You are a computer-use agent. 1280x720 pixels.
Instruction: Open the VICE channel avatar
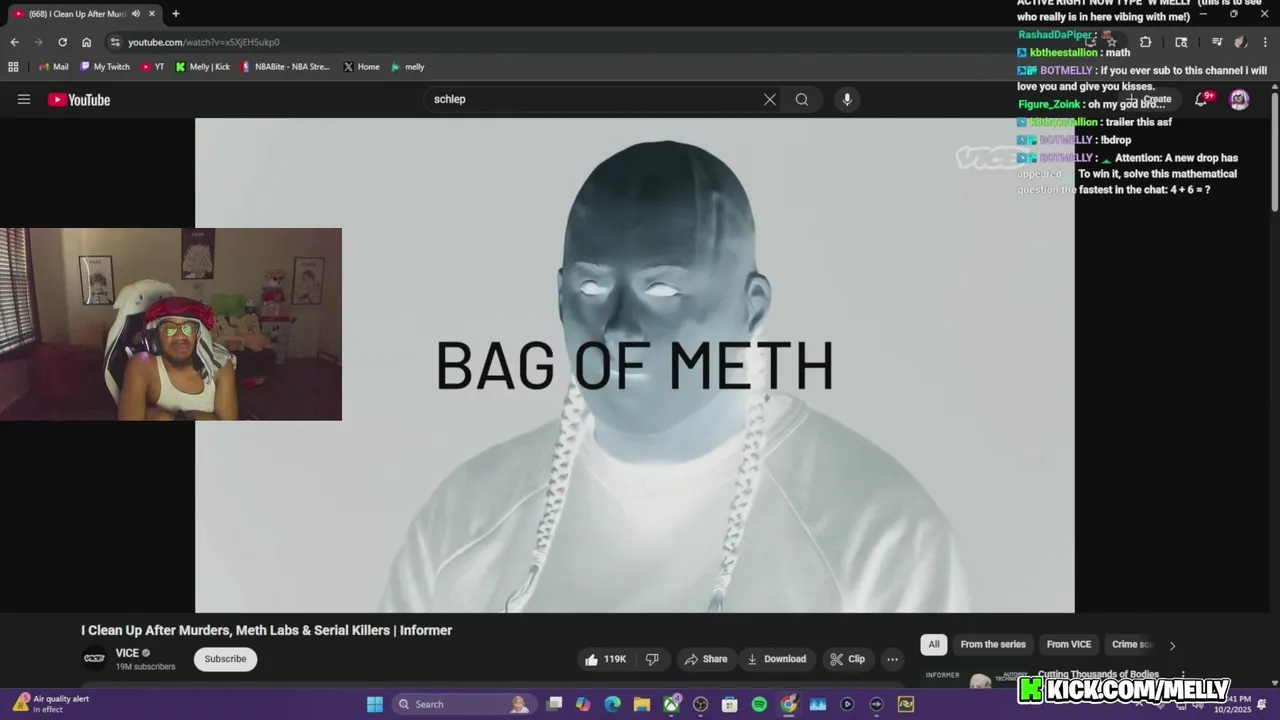pyautogui.click(x=94, y=659)
